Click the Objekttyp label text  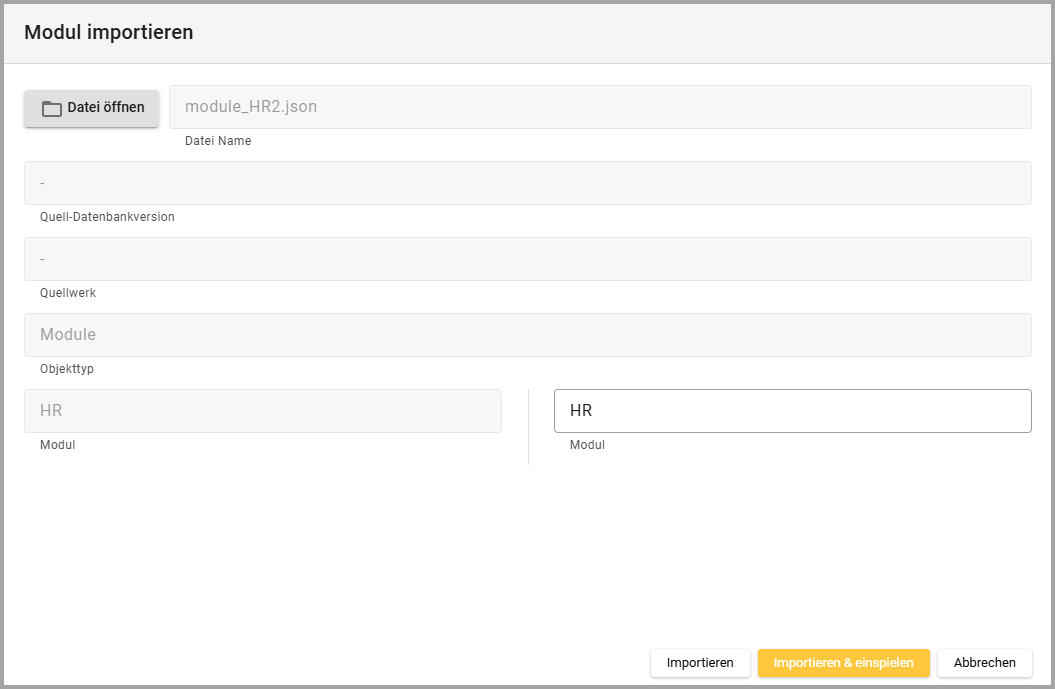67,369
